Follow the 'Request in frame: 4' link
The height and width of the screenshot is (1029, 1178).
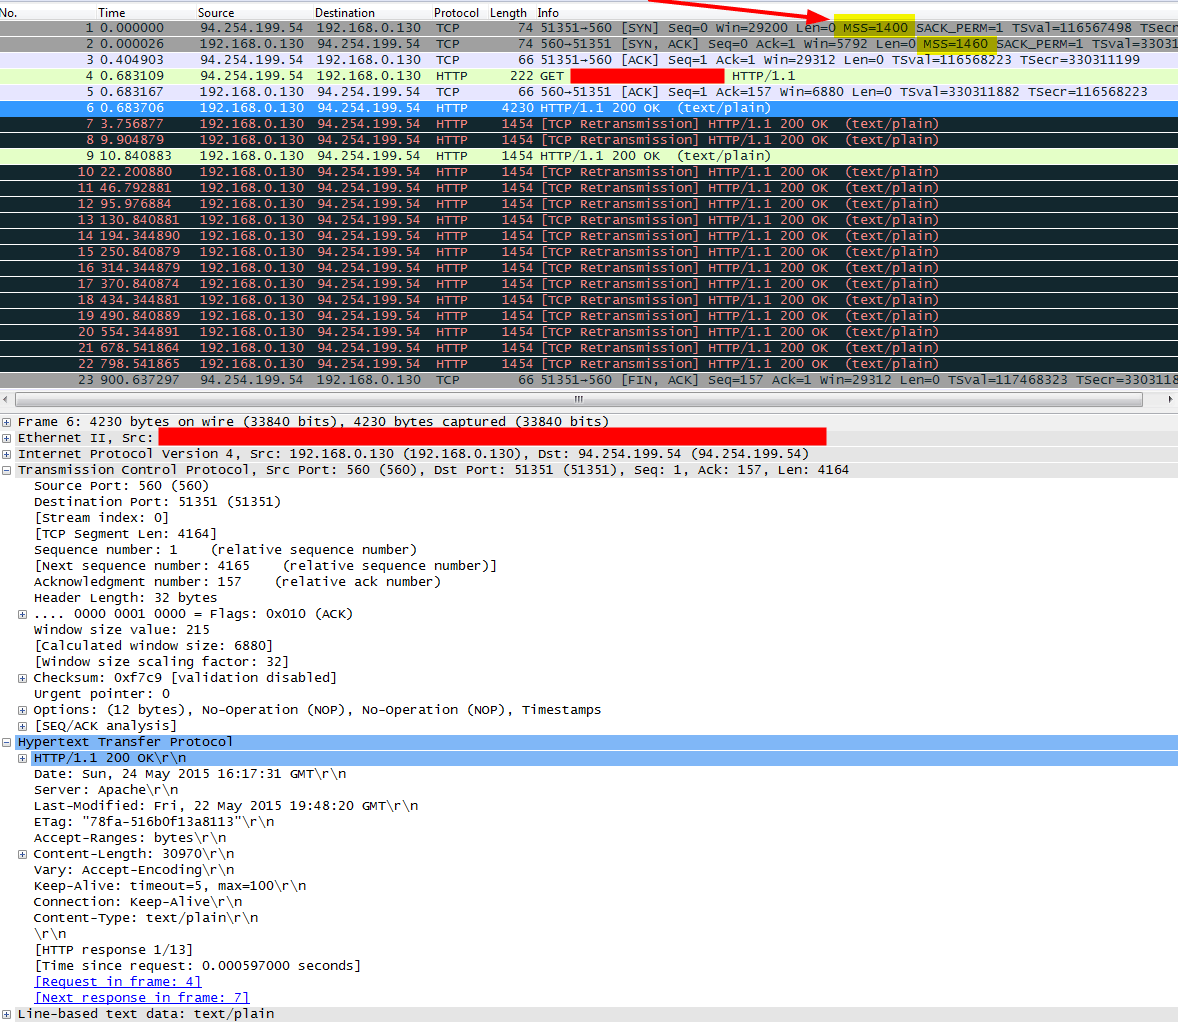click(118, 982)
